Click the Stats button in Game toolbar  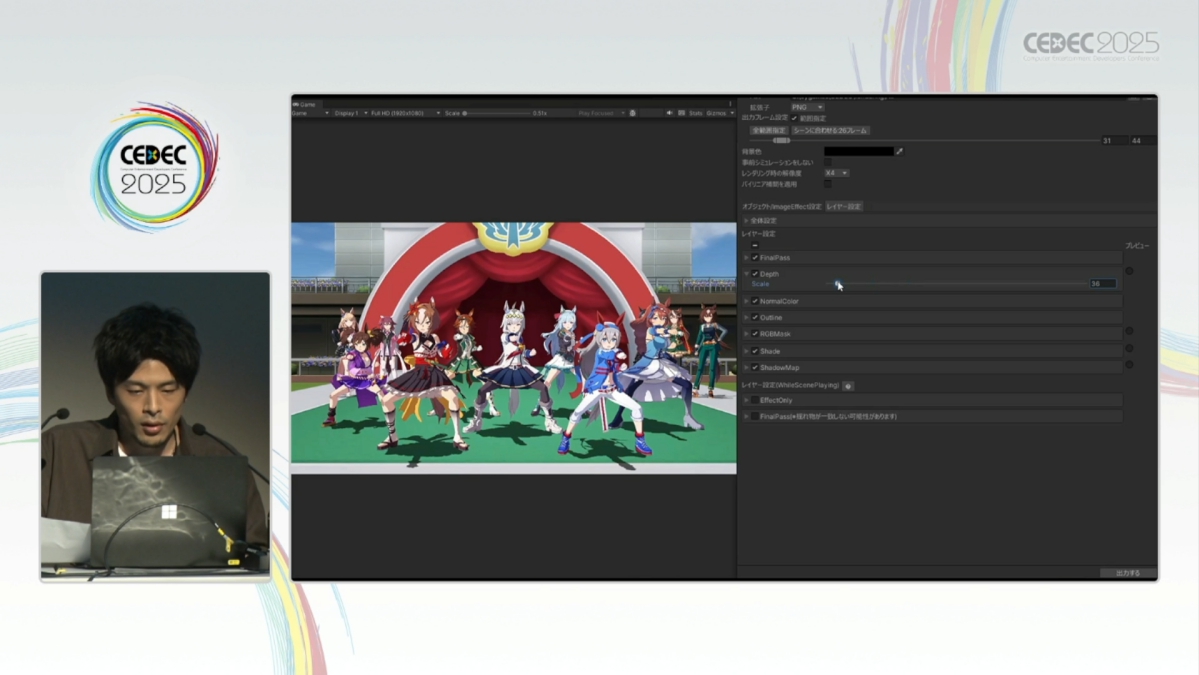pyautogui.click(x=695, y=113)
